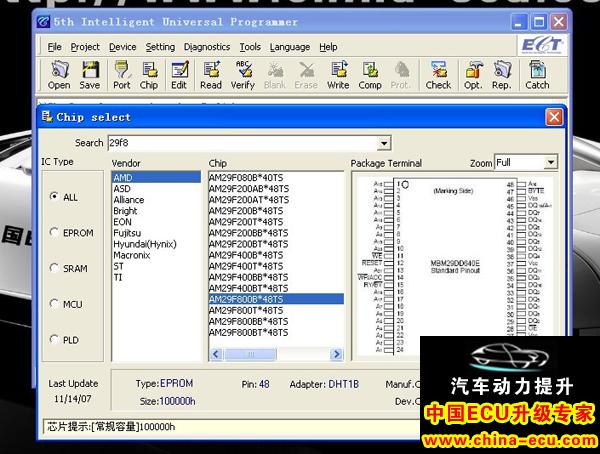
Task: Open the Project menu
Action: point(85,47)
